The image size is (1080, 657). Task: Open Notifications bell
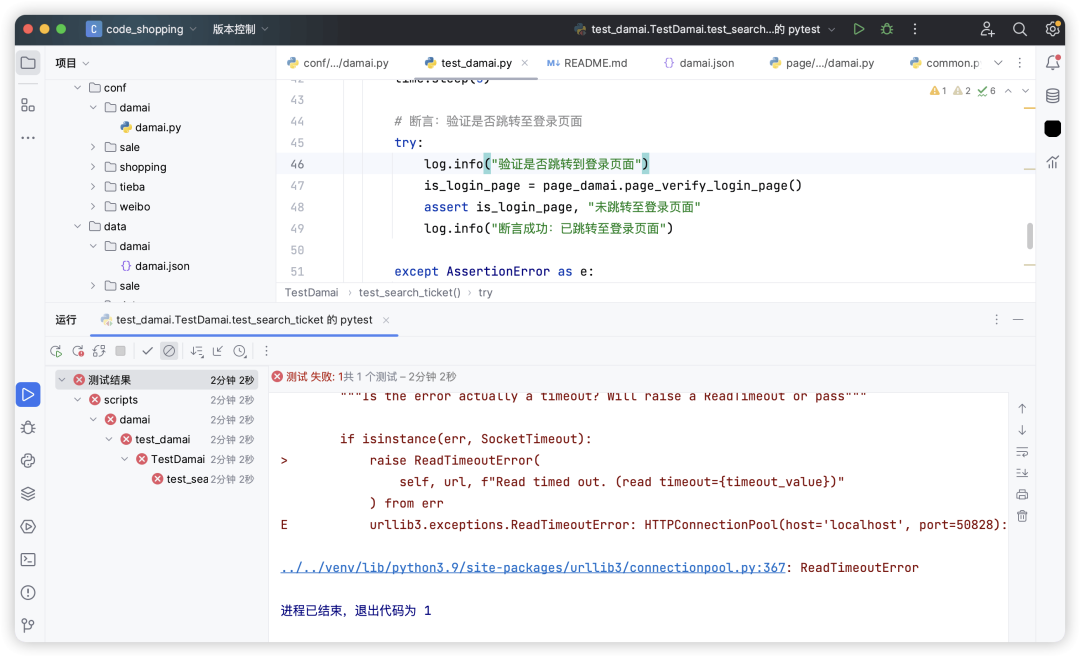click(1052, 63)
